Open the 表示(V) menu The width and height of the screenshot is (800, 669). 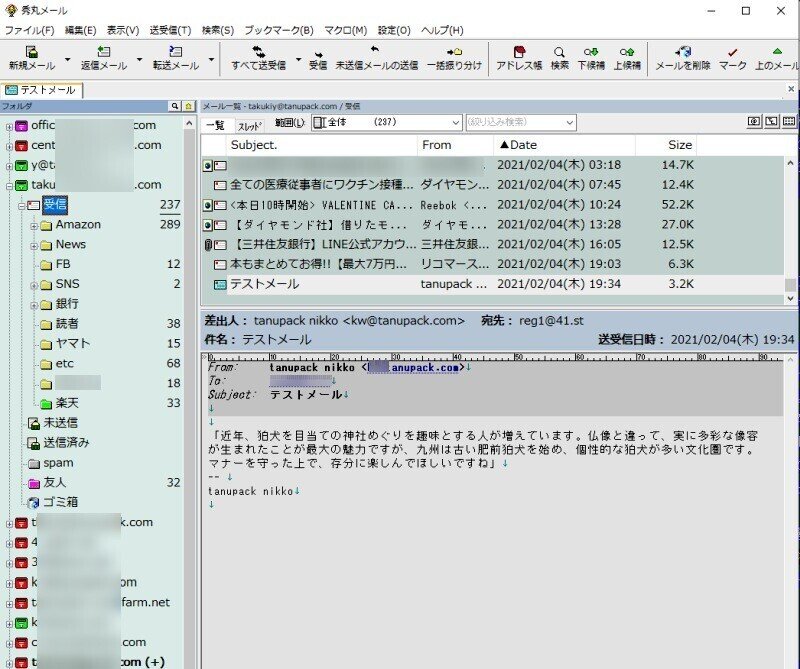pyautogui.click(x=122, y=30)
